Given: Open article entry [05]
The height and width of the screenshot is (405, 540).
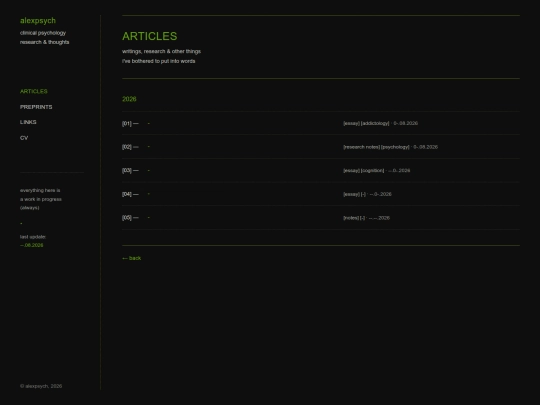Looking at the screenshot, I should tap(321, 218).
